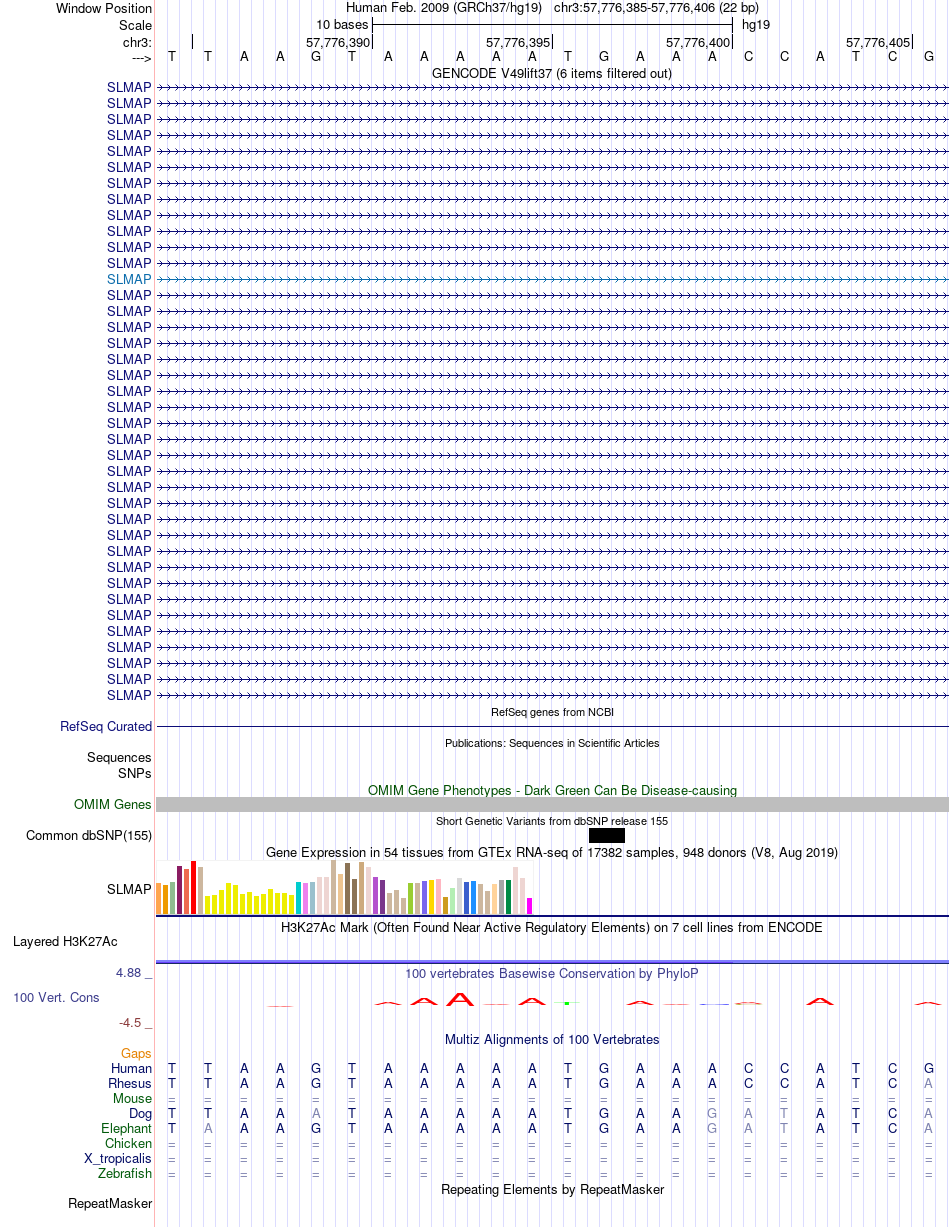Viewport: 950px width, 1227px height.
Task: Click the 4.88 PhyloP maximum value
Action: click(x=129, y=973)
